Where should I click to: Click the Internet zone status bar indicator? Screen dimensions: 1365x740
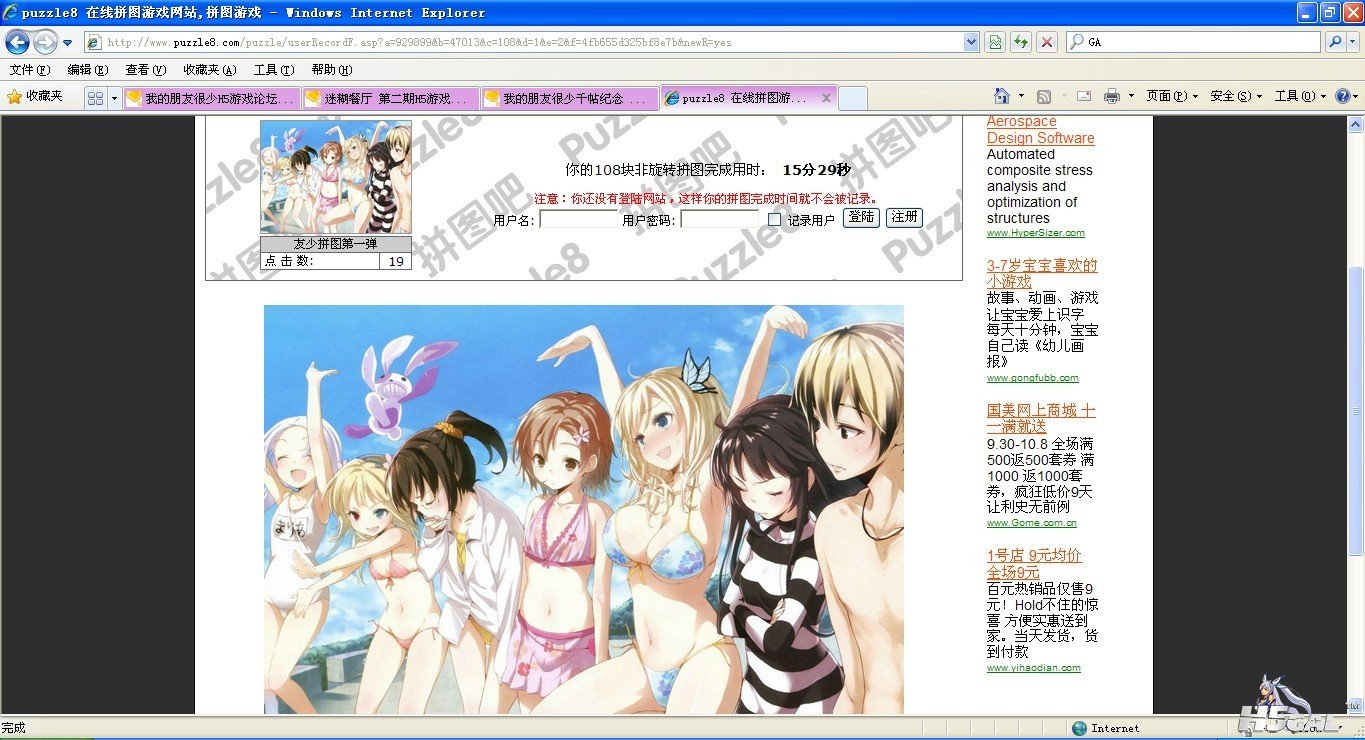1105,728
